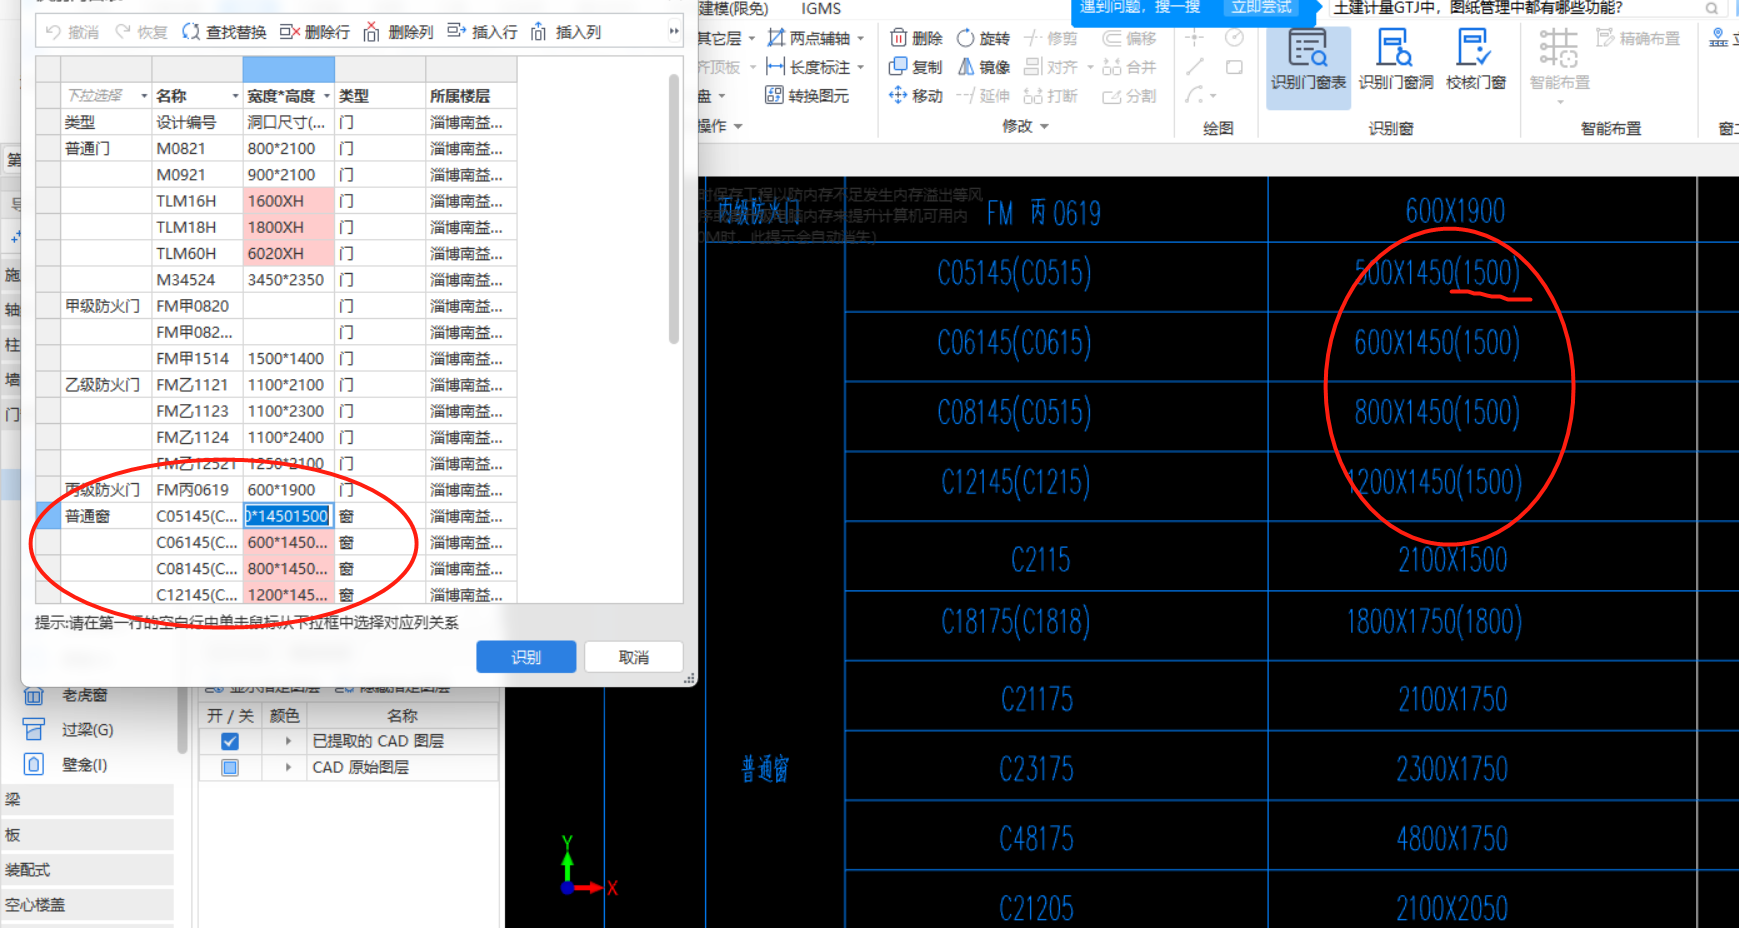Open the 建模 ribbon tab
This screenshot has width=1739, height=928.
click(733, 8)
